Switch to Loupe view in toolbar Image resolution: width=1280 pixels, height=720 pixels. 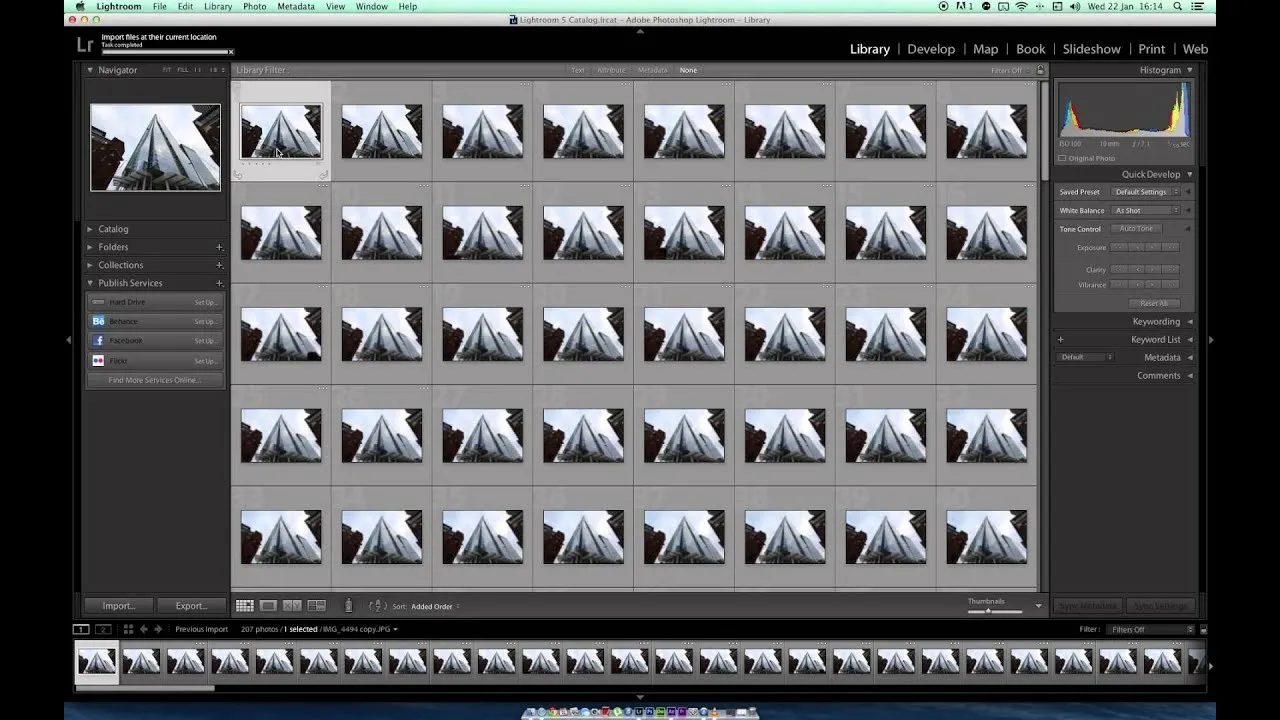tap(268, 606)
